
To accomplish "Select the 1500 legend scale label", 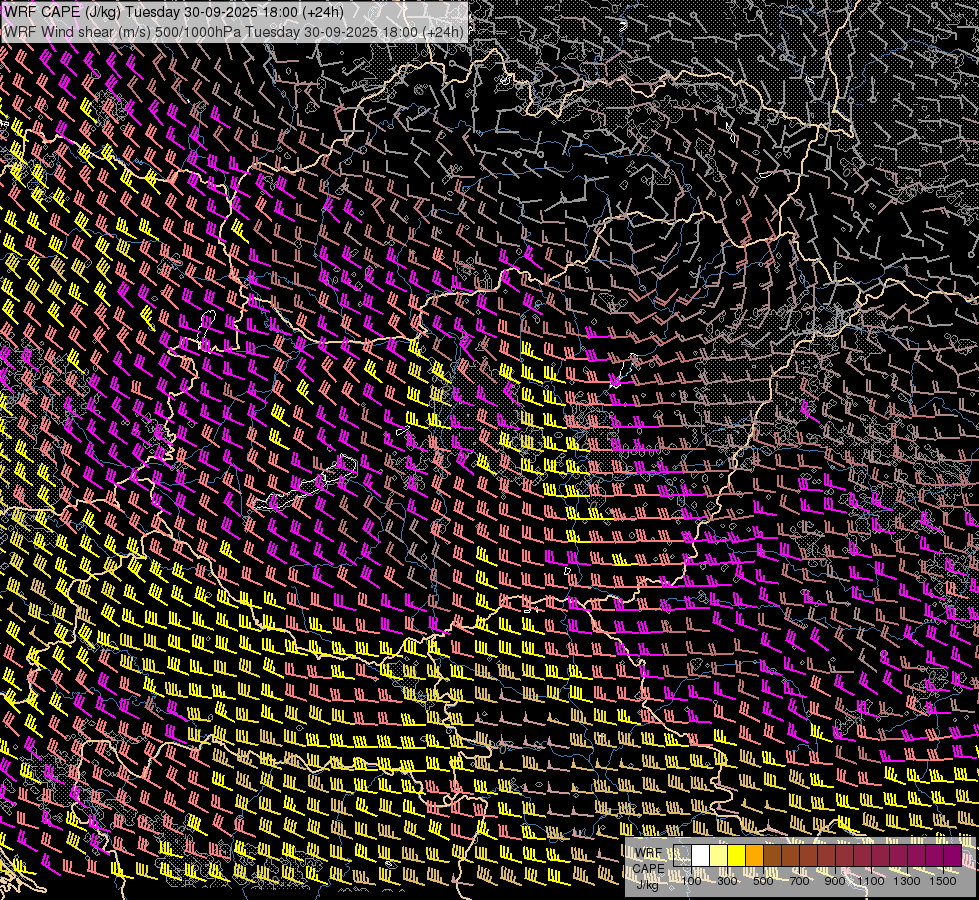I will (x=943, y=881).
